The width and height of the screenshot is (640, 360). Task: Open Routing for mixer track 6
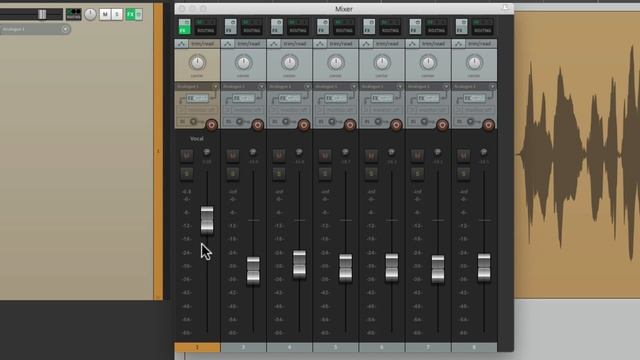(390, 27)
